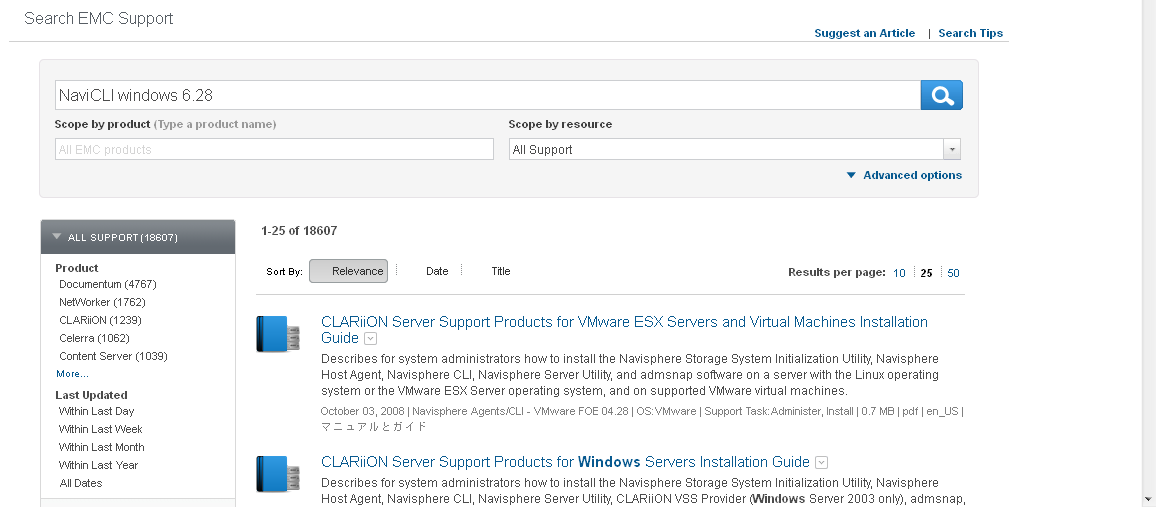Filter results Within Last Month

click(102, 447)
